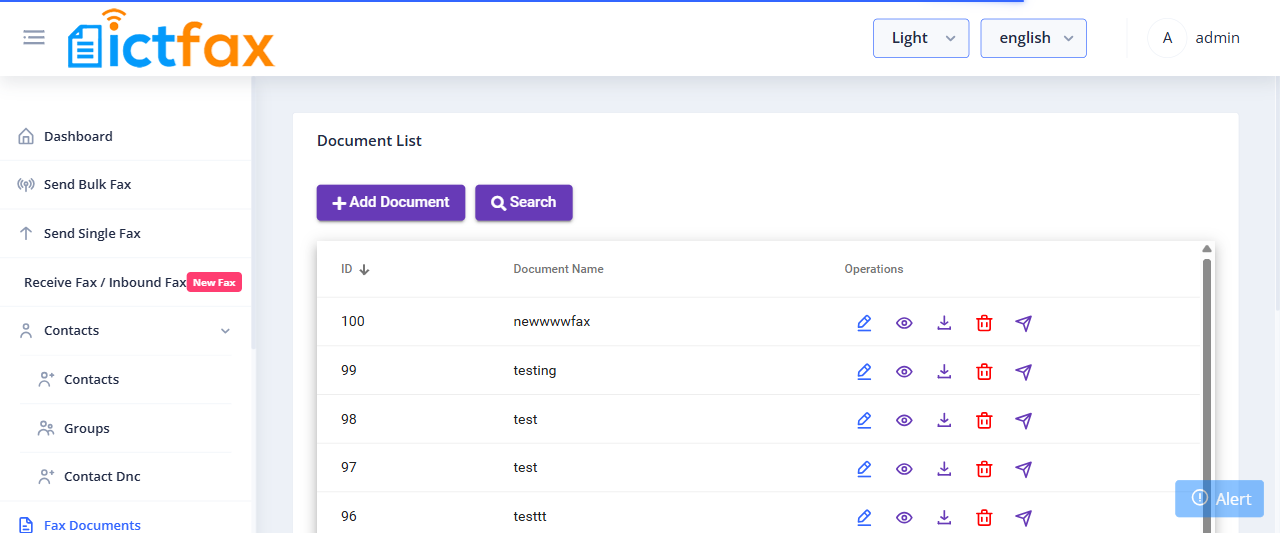Open the admin avatar circle
This screenshot has width=1280, height=533.
[1167, 38]
